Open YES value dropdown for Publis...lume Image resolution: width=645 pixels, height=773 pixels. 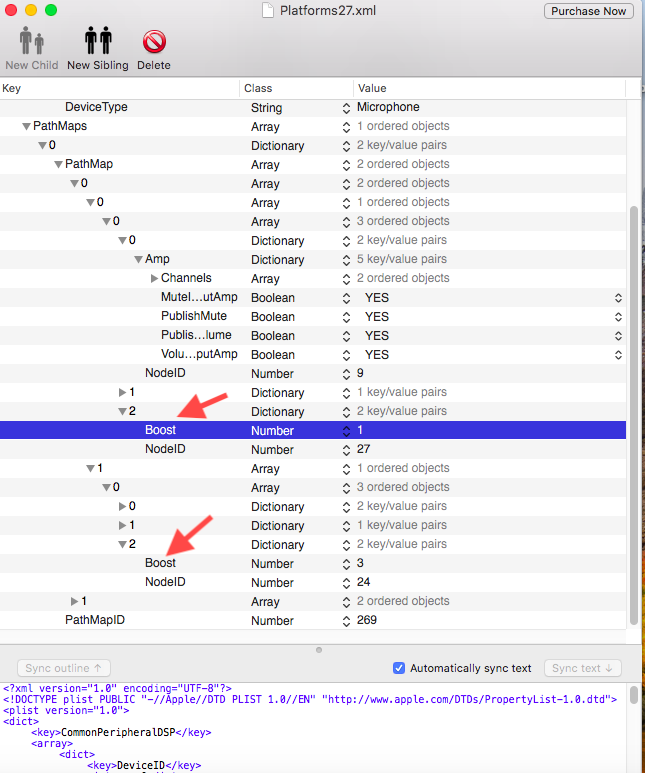[618, 336]
